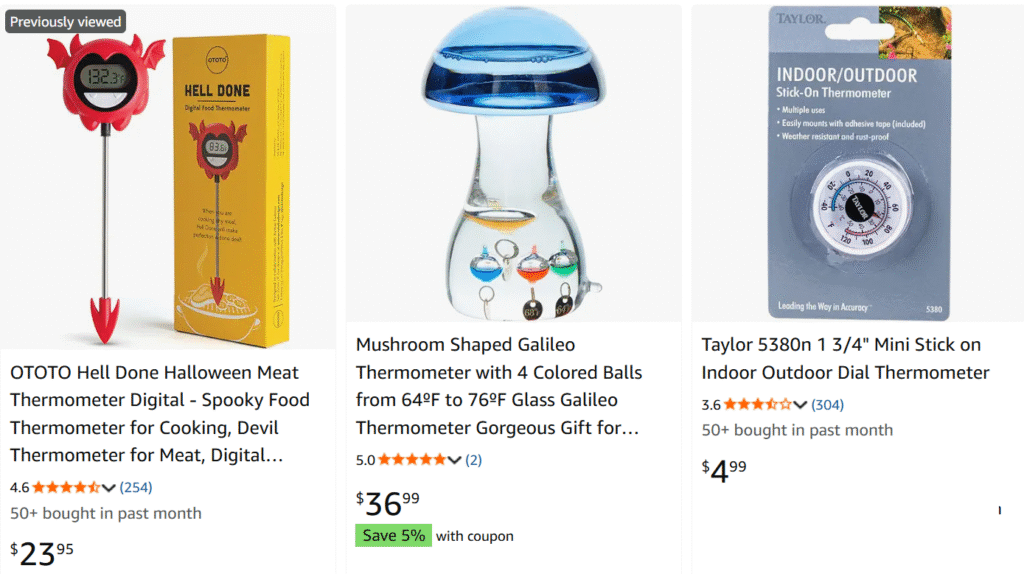
Task: Open the 2 reviews link
Action: tap(473, 460)
